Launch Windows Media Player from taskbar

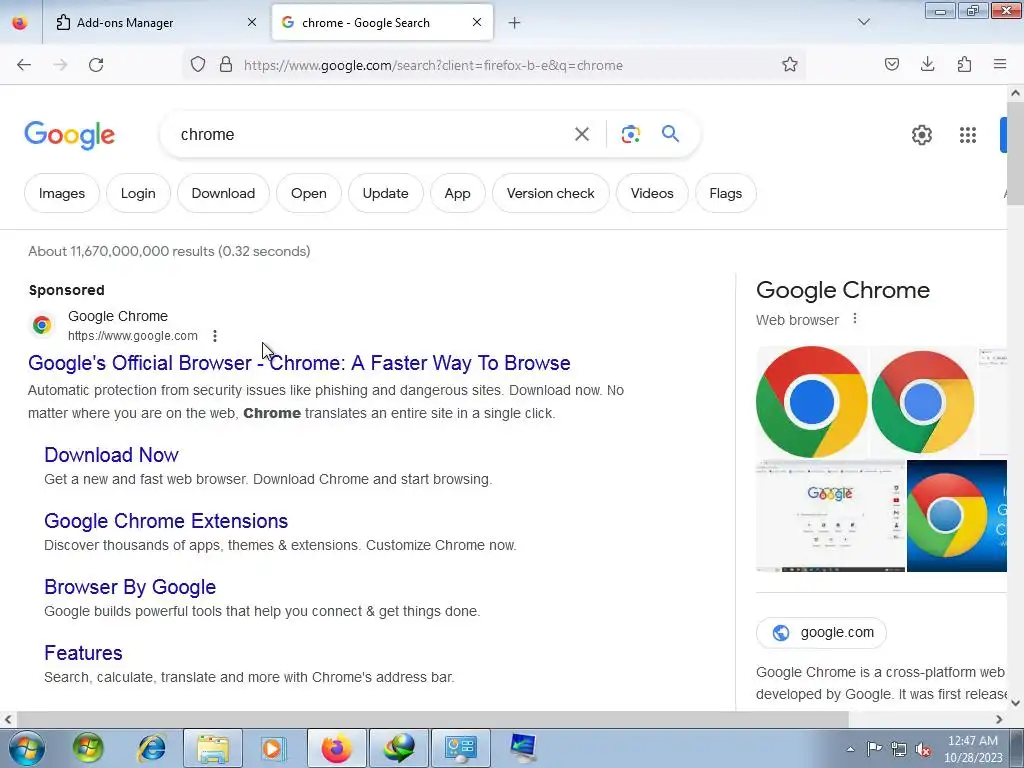(274, 748)
